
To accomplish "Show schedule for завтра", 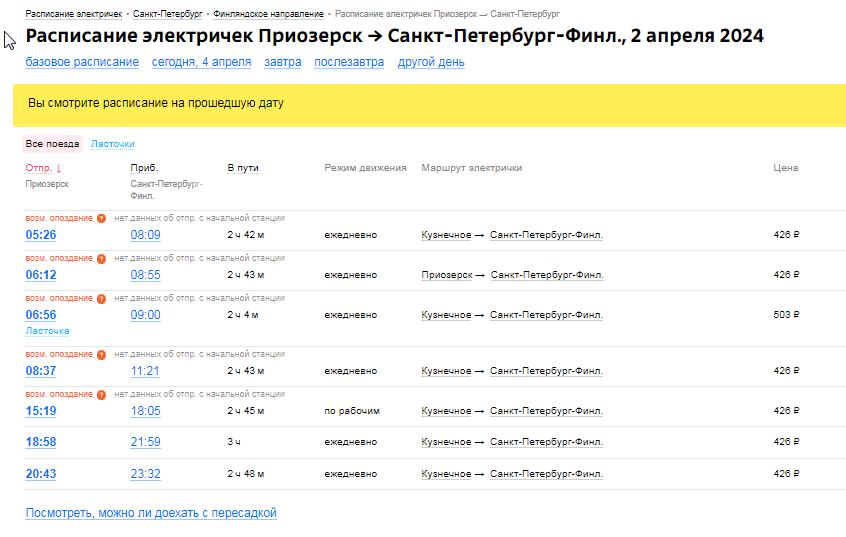I will click(x=282, y=62).
